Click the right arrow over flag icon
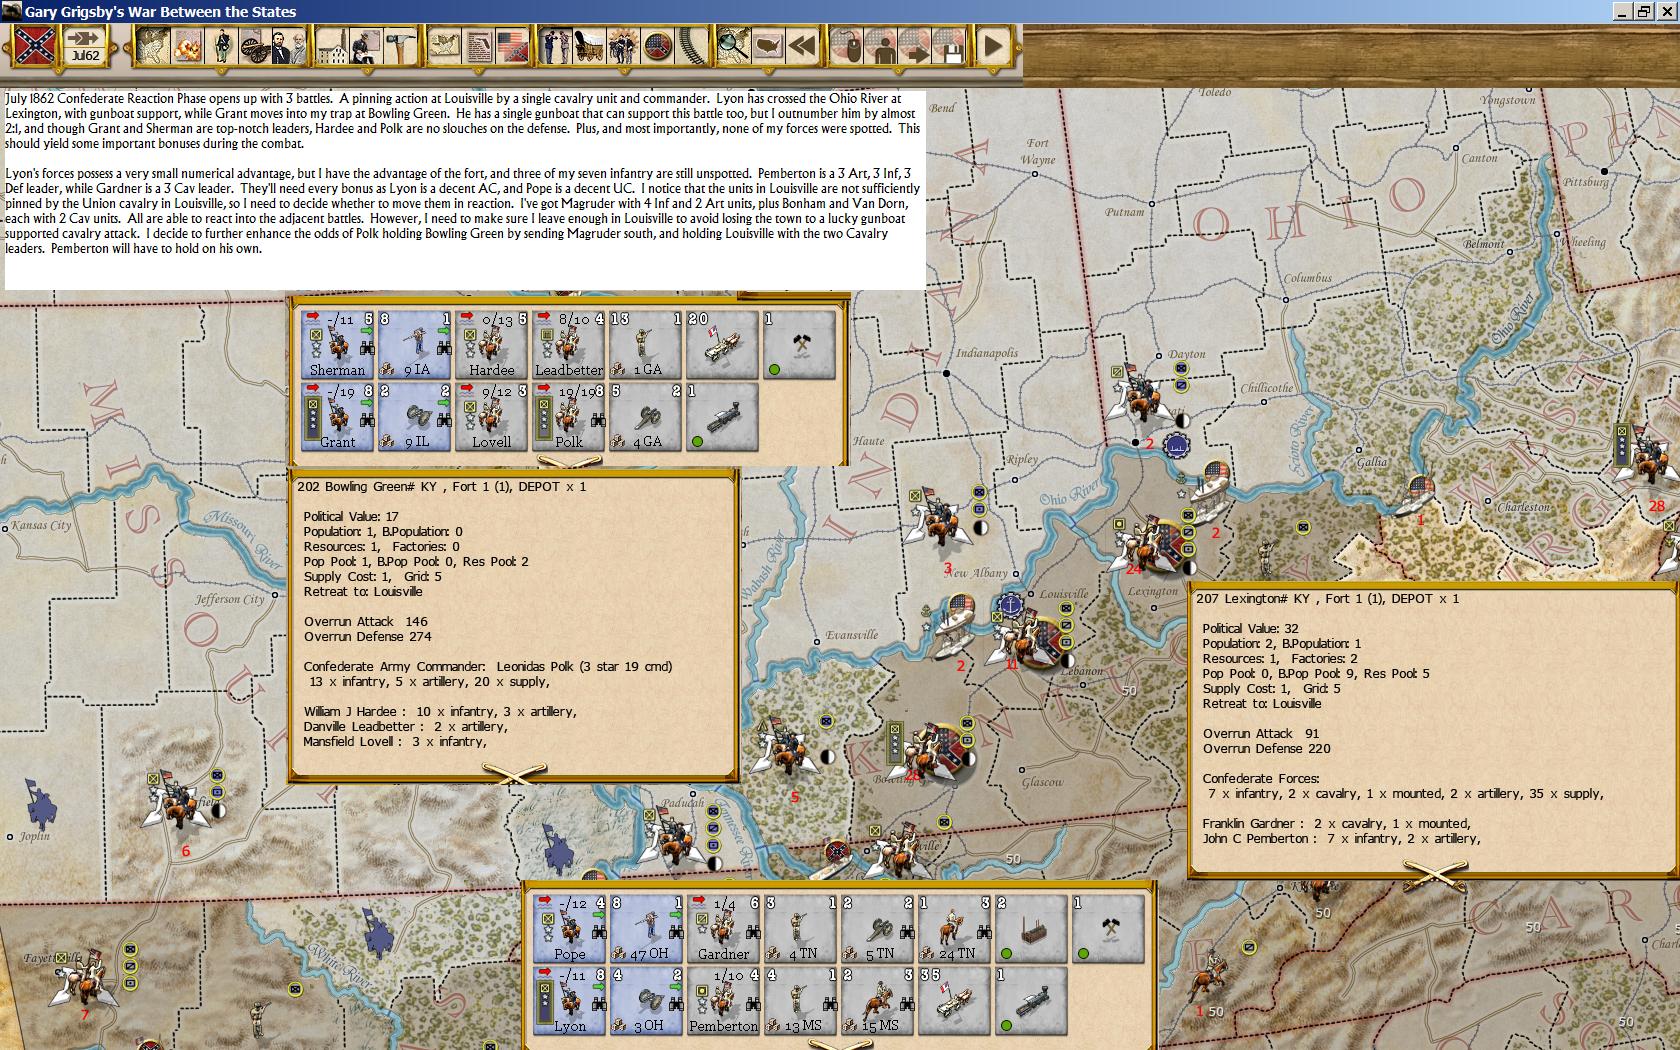This screenshot has height=1050, width=1680. [x=916, y=46]
